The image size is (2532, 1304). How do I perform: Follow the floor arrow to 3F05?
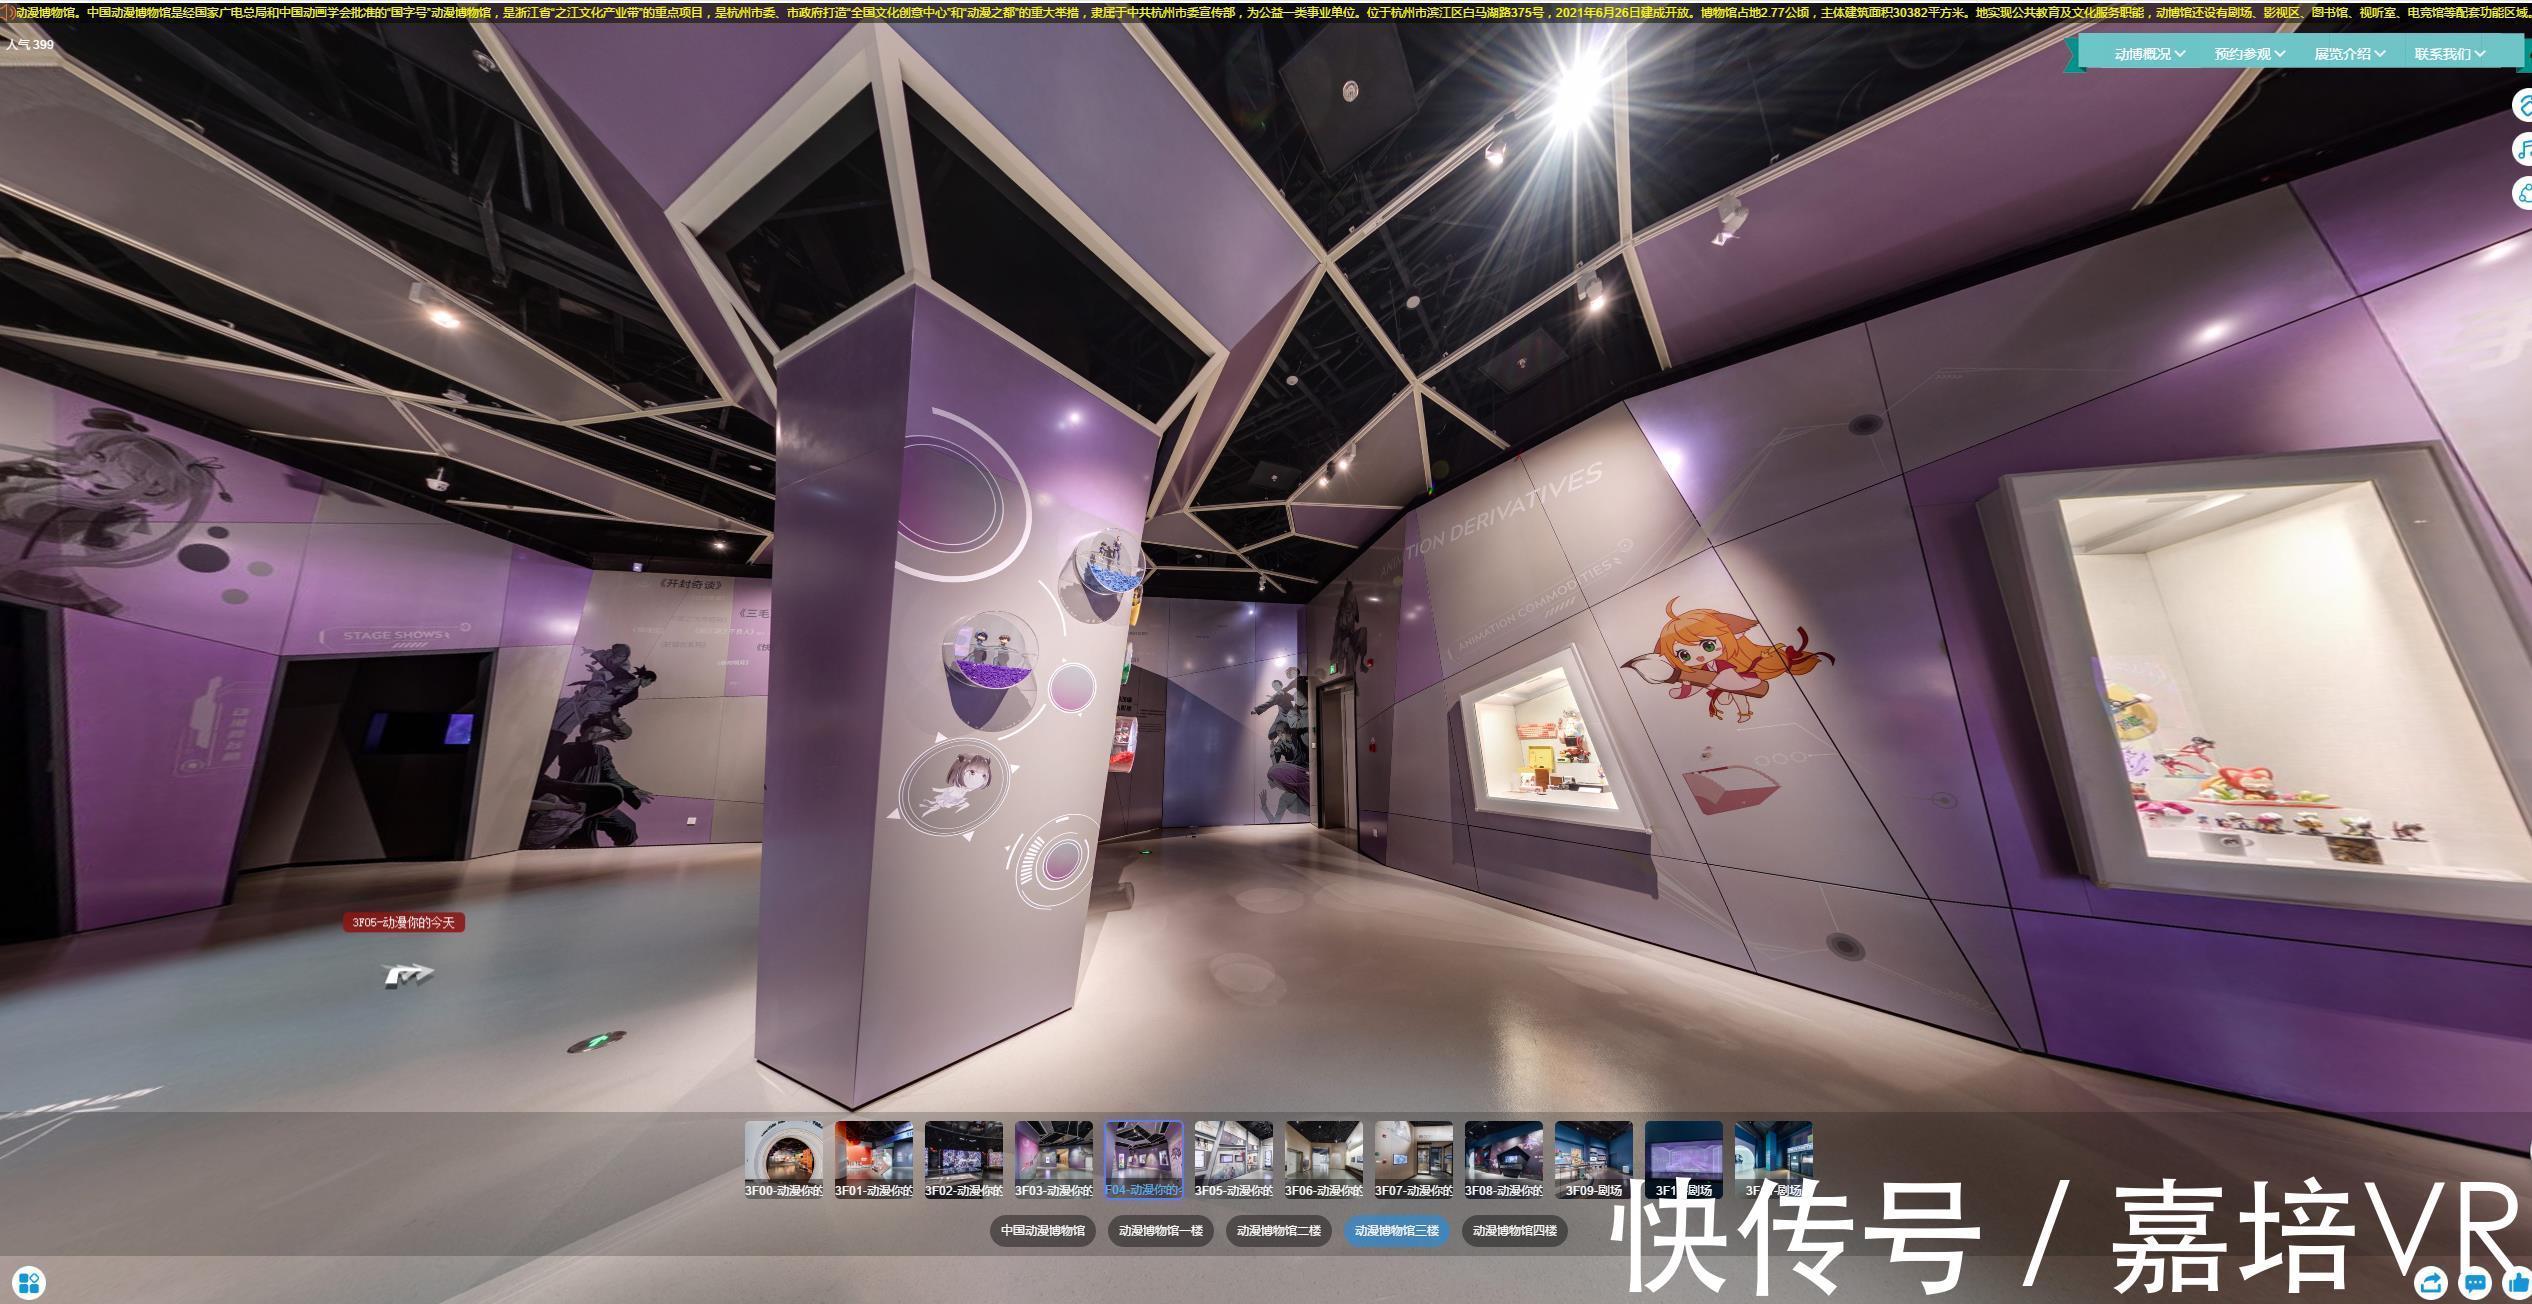408,975
